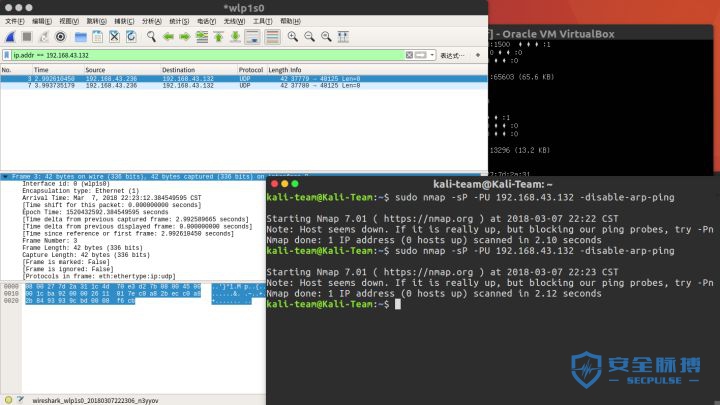The height and width of the screenshot is (405, 720).
Task: Go forward to next packet arrow
Action: pyautogui.click(x=185, y=37)
